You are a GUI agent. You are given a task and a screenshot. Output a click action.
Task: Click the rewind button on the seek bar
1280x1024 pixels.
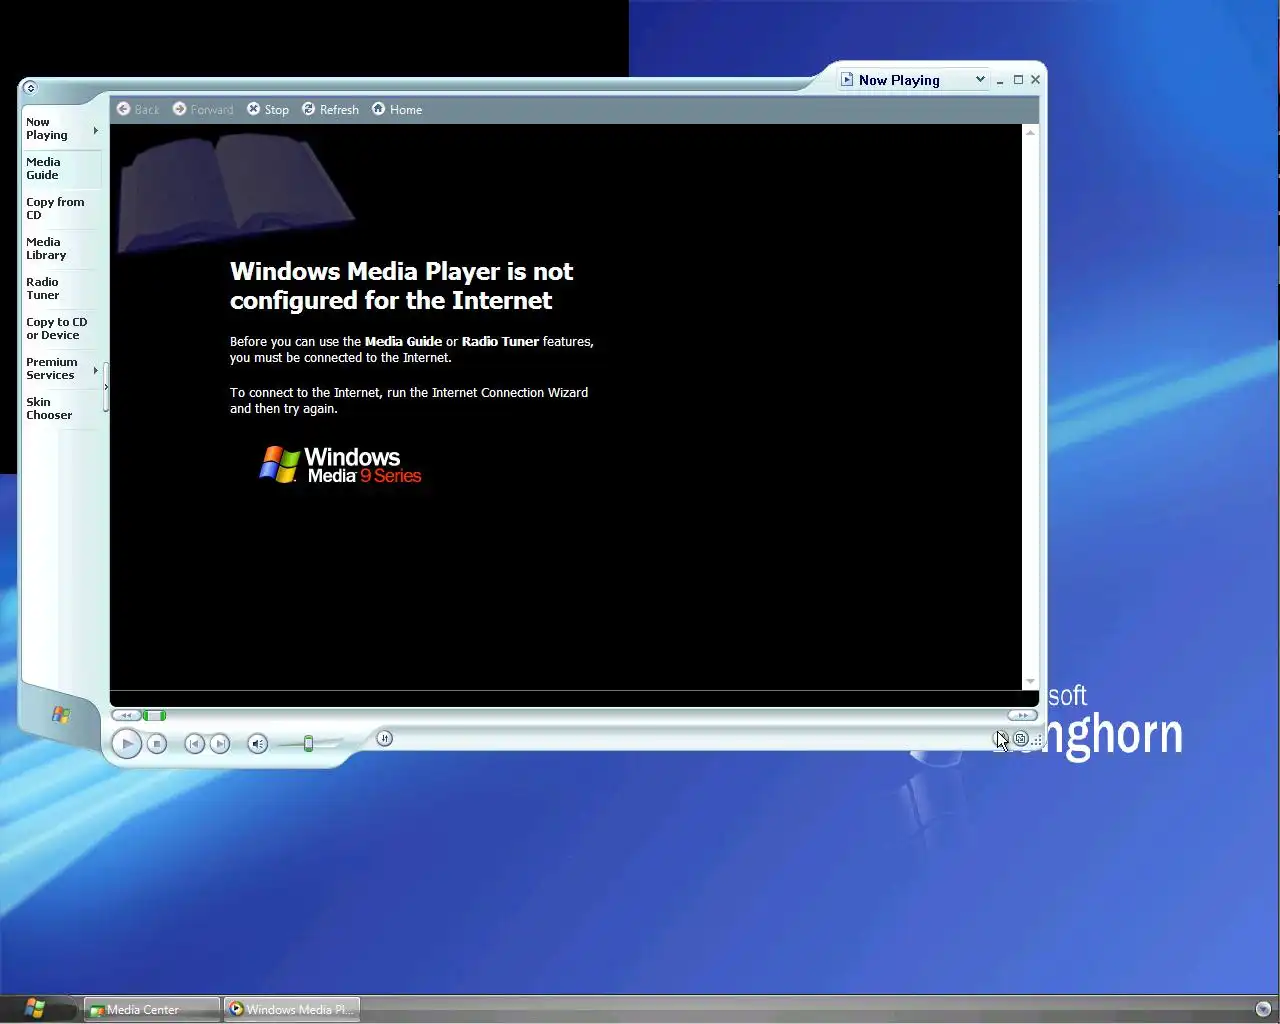click(x=126, y=715)
